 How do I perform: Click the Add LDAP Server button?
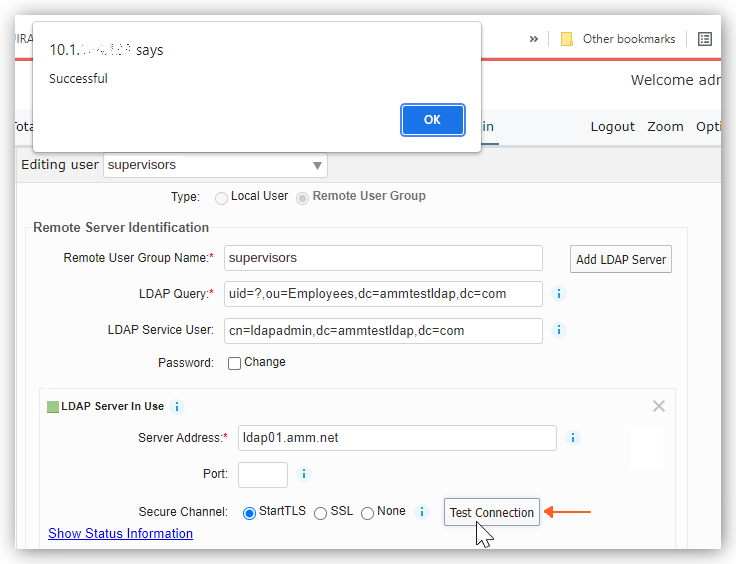pyautogui.click(x=621, y=259)
